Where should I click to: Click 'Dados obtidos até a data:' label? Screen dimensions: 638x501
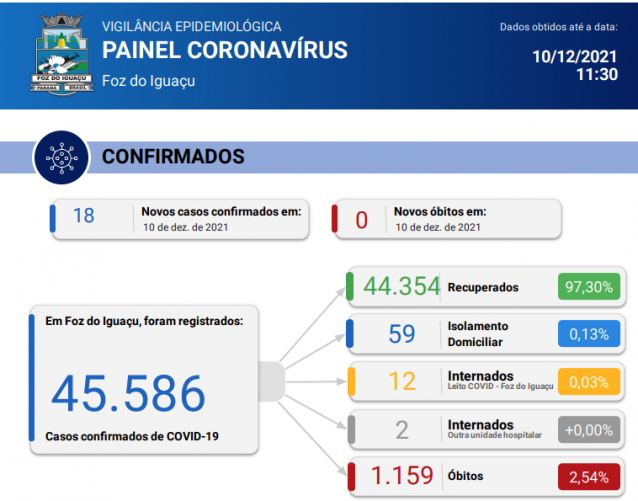559,27
